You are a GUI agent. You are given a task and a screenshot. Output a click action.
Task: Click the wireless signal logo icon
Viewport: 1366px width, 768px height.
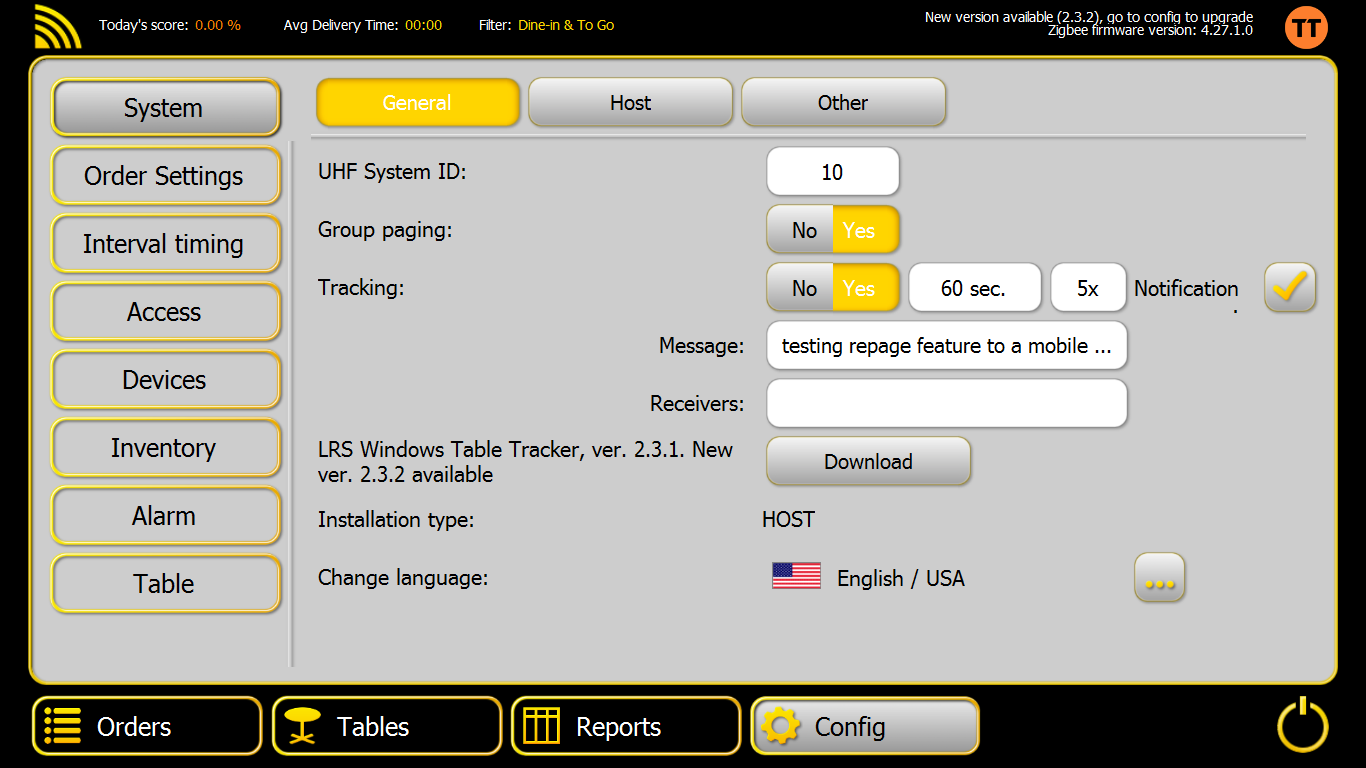pyautogui.click(x=57, y=27)
